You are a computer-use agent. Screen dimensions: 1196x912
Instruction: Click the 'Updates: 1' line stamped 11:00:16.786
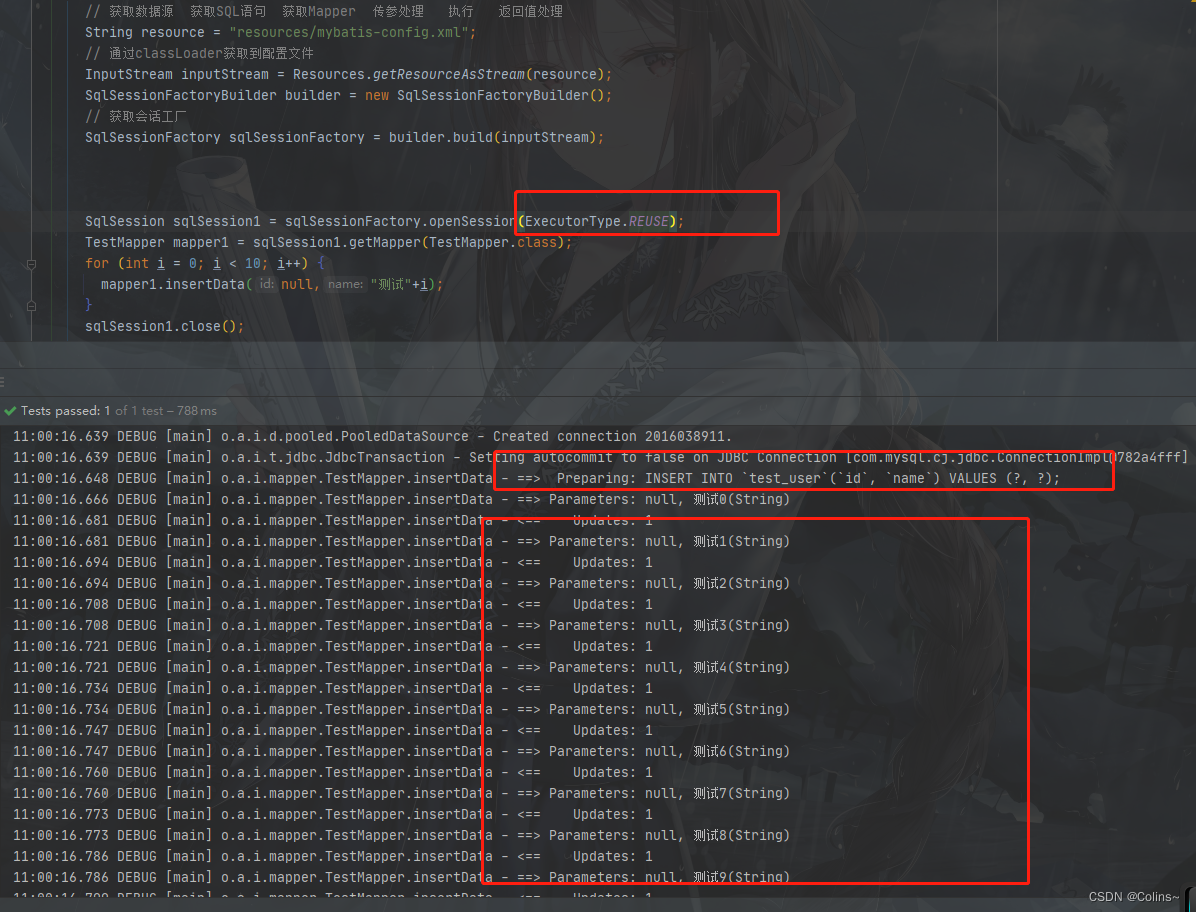click(x=333, y=856)
